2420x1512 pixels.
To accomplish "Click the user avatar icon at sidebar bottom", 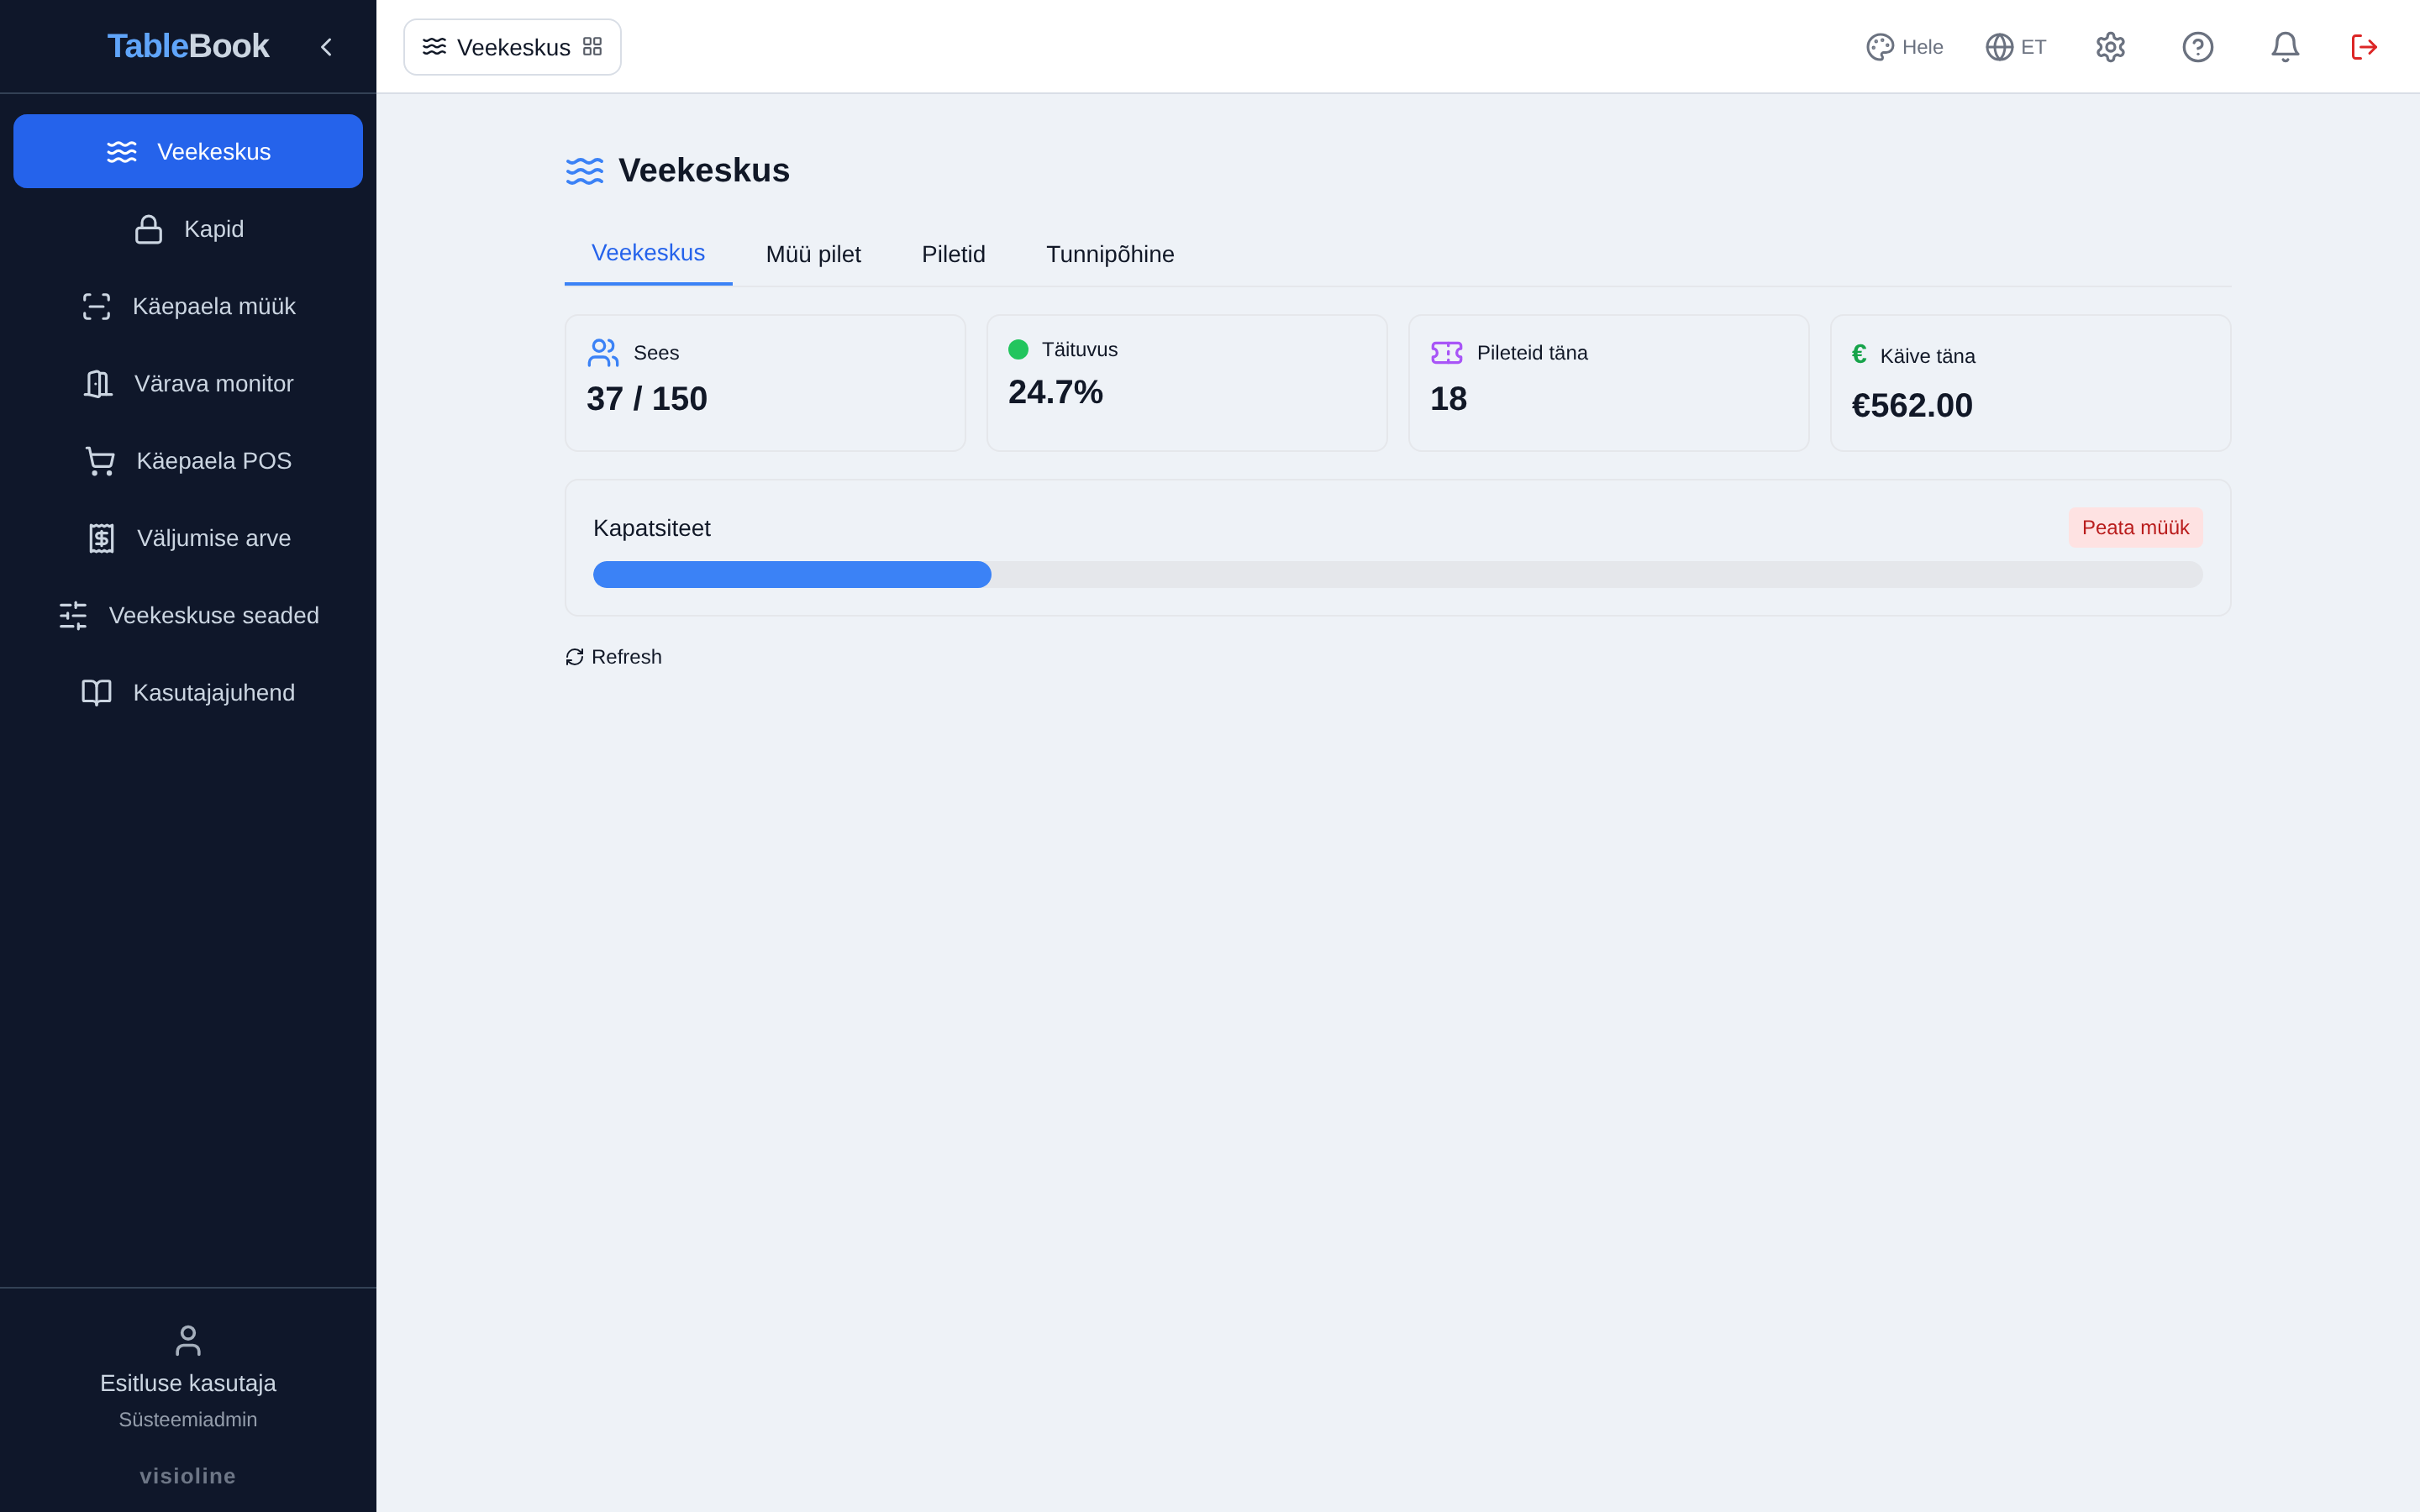I will click(x=188, y=1340).
